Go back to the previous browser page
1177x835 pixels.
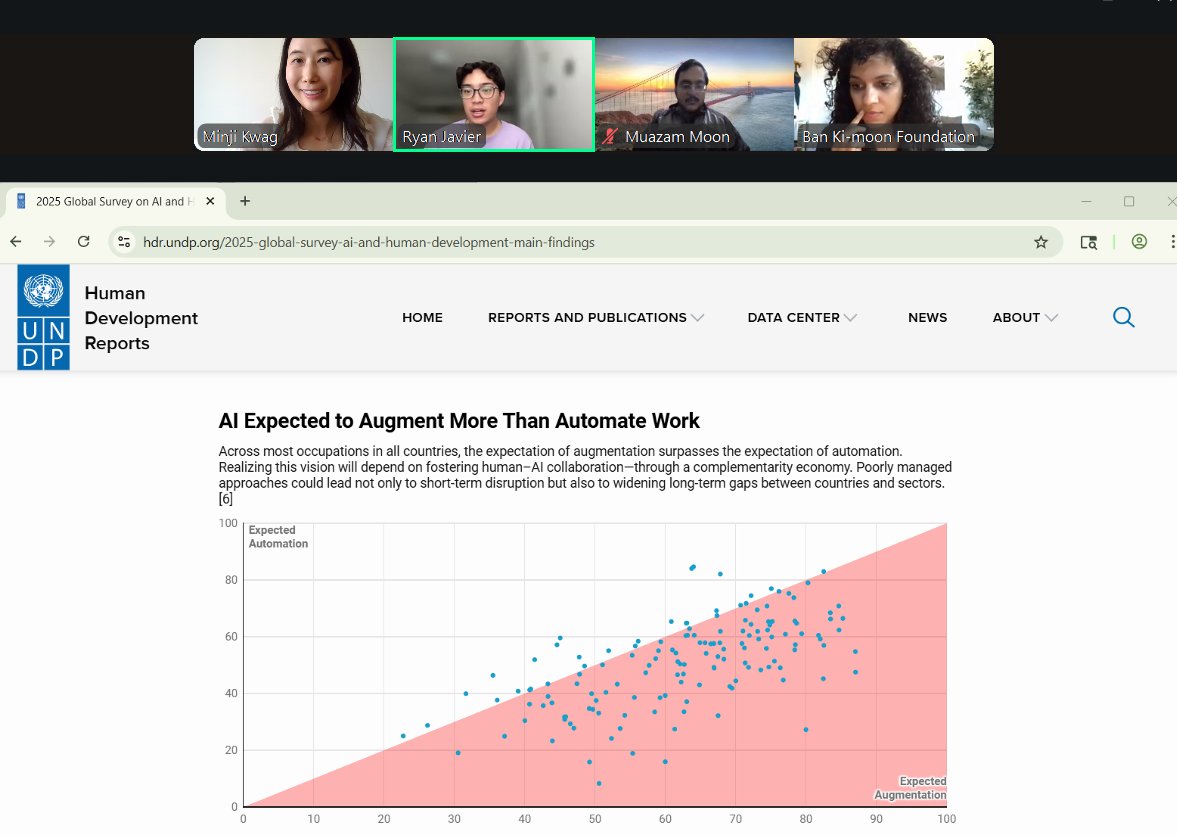[16, 242]
